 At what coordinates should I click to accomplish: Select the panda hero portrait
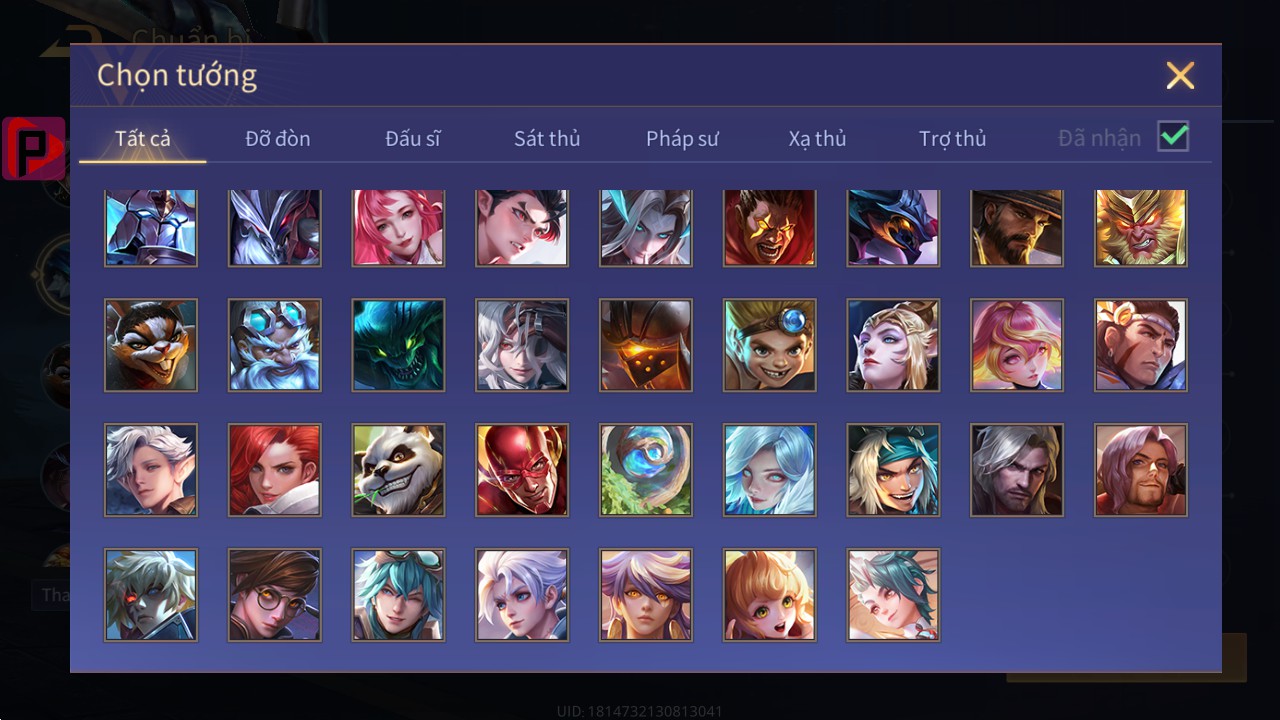[398, 470]
